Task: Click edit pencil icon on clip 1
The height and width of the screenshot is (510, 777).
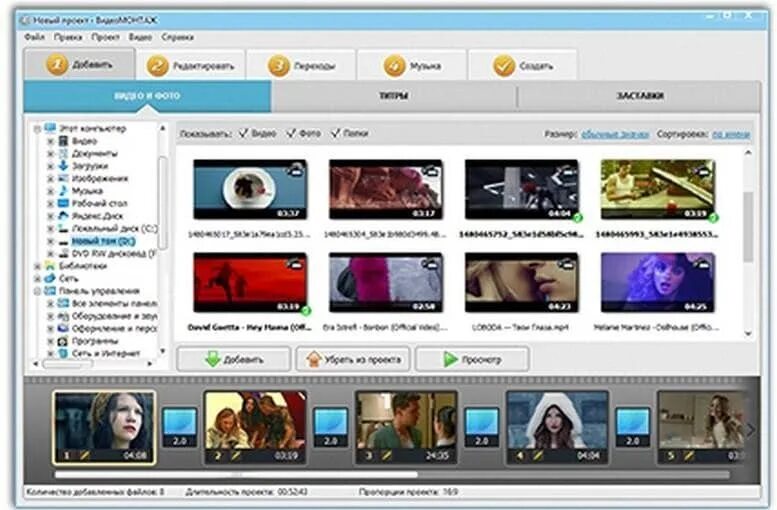Action: 85,454
